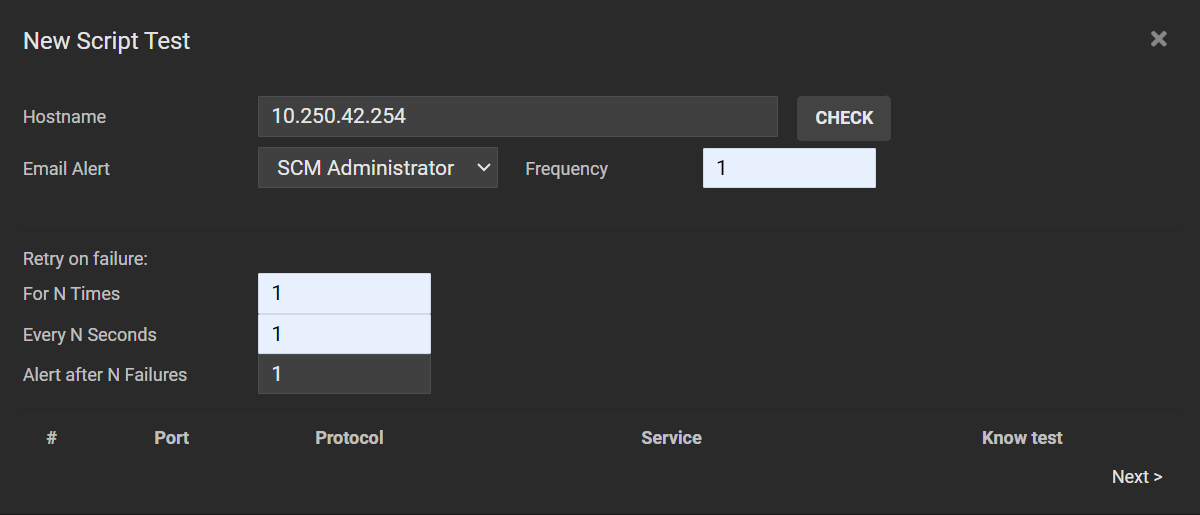Click the Email Alert label
Viewport: 1200px width, 515px height.
(x=66, y=169)
